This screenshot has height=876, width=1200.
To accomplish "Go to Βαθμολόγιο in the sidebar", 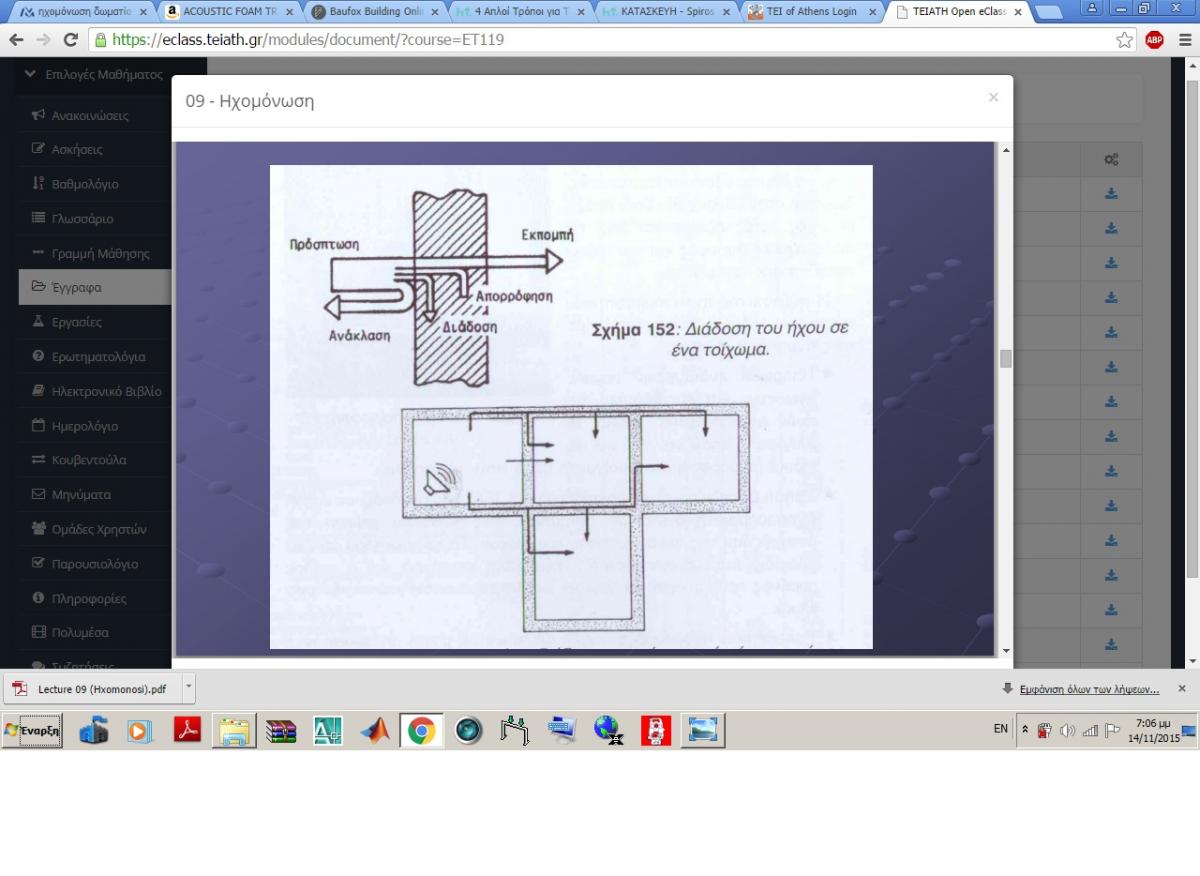I will click(x=84, y=184).
